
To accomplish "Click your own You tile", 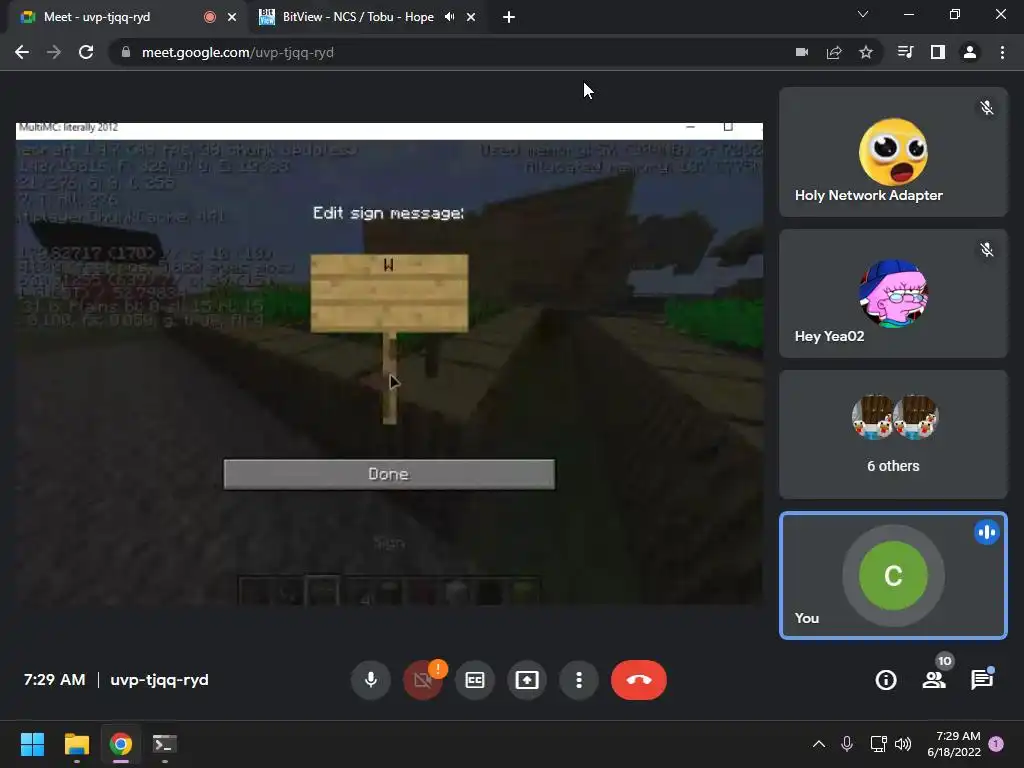I will [893, 575].
